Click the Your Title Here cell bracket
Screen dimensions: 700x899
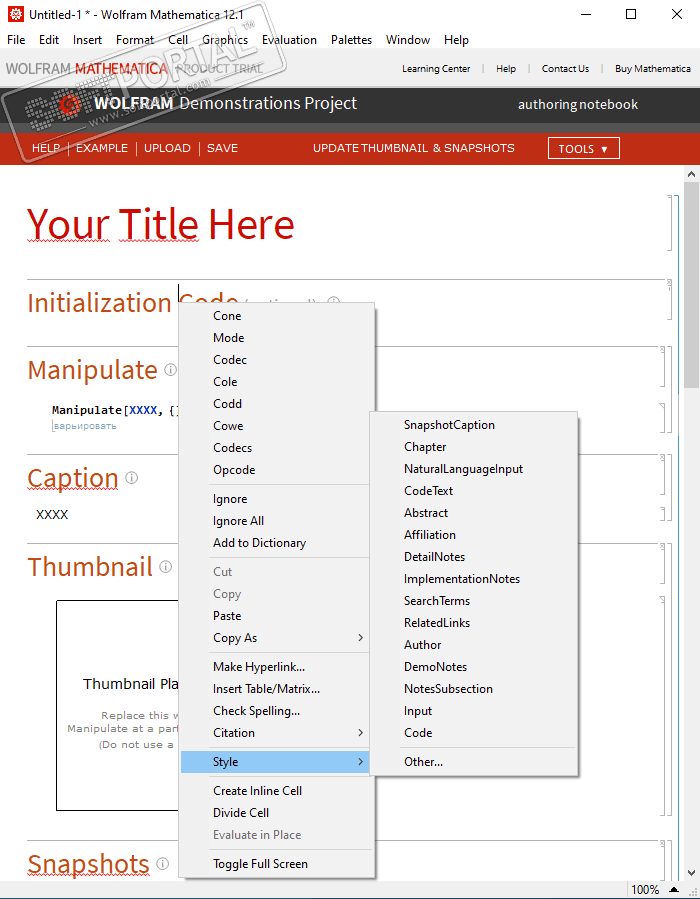[670, 223]
